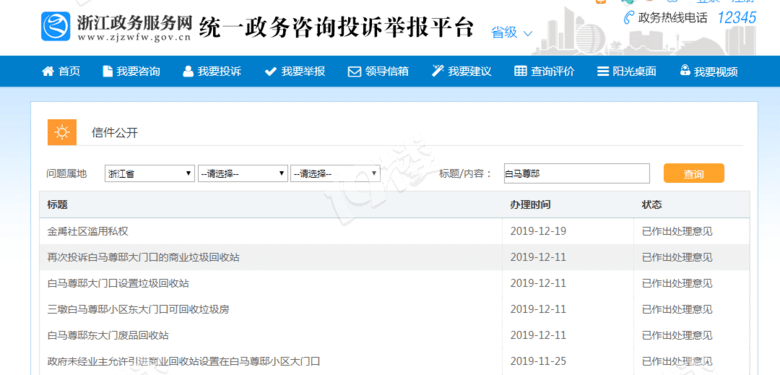Viewport: 780px width, 375px height.
Task: Click the table icon beside 查询评价
Action: click(520, 71)
